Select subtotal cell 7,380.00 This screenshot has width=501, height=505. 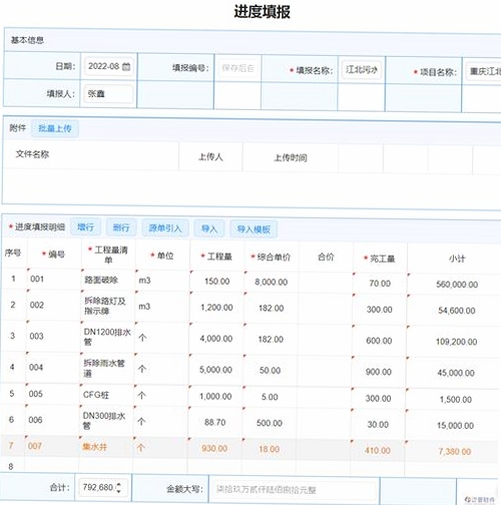[x=455, y=452]
